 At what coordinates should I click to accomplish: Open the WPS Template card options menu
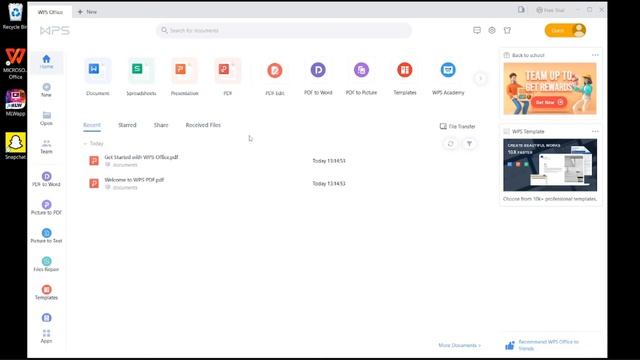point(595,131)
